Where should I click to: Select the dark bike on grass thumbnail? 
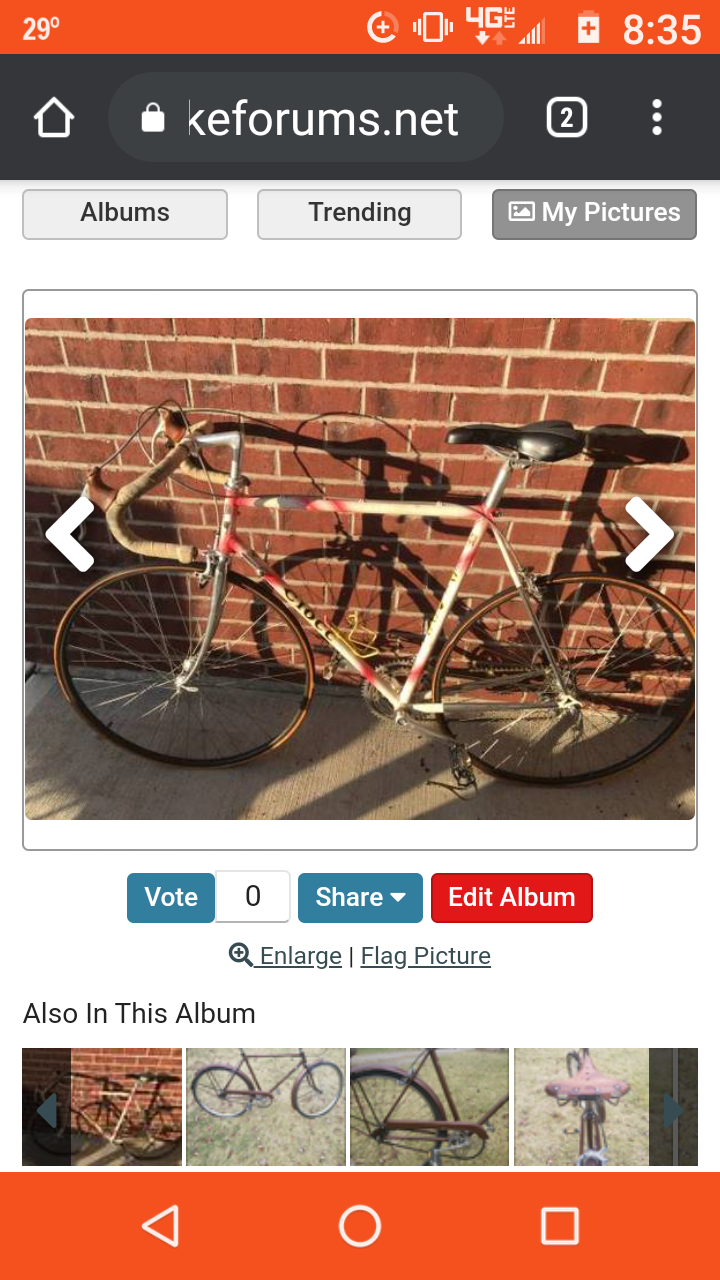pos(266,1107)
